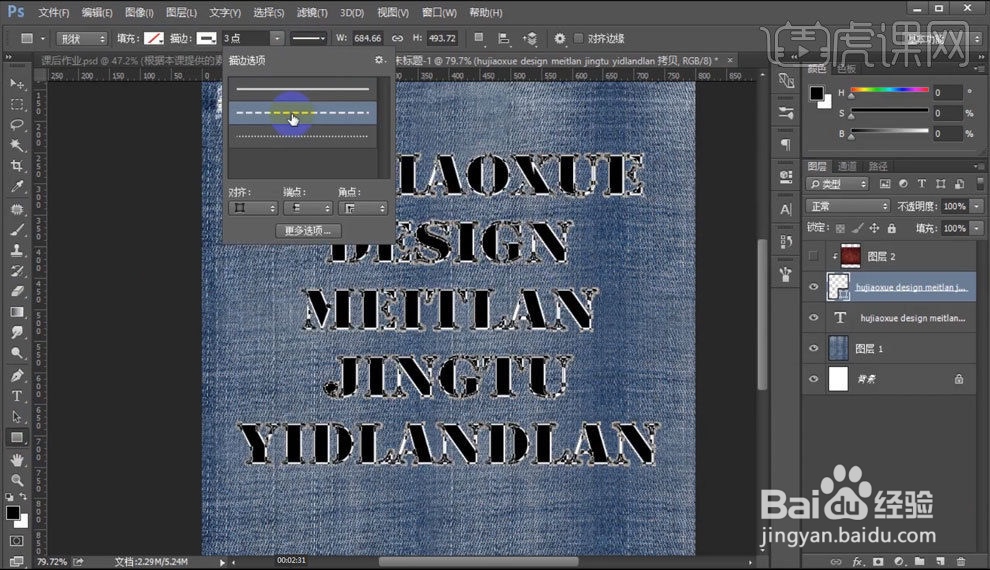Open path alignment icon in options bar
990x570 pixels.
tap(503, 39)
